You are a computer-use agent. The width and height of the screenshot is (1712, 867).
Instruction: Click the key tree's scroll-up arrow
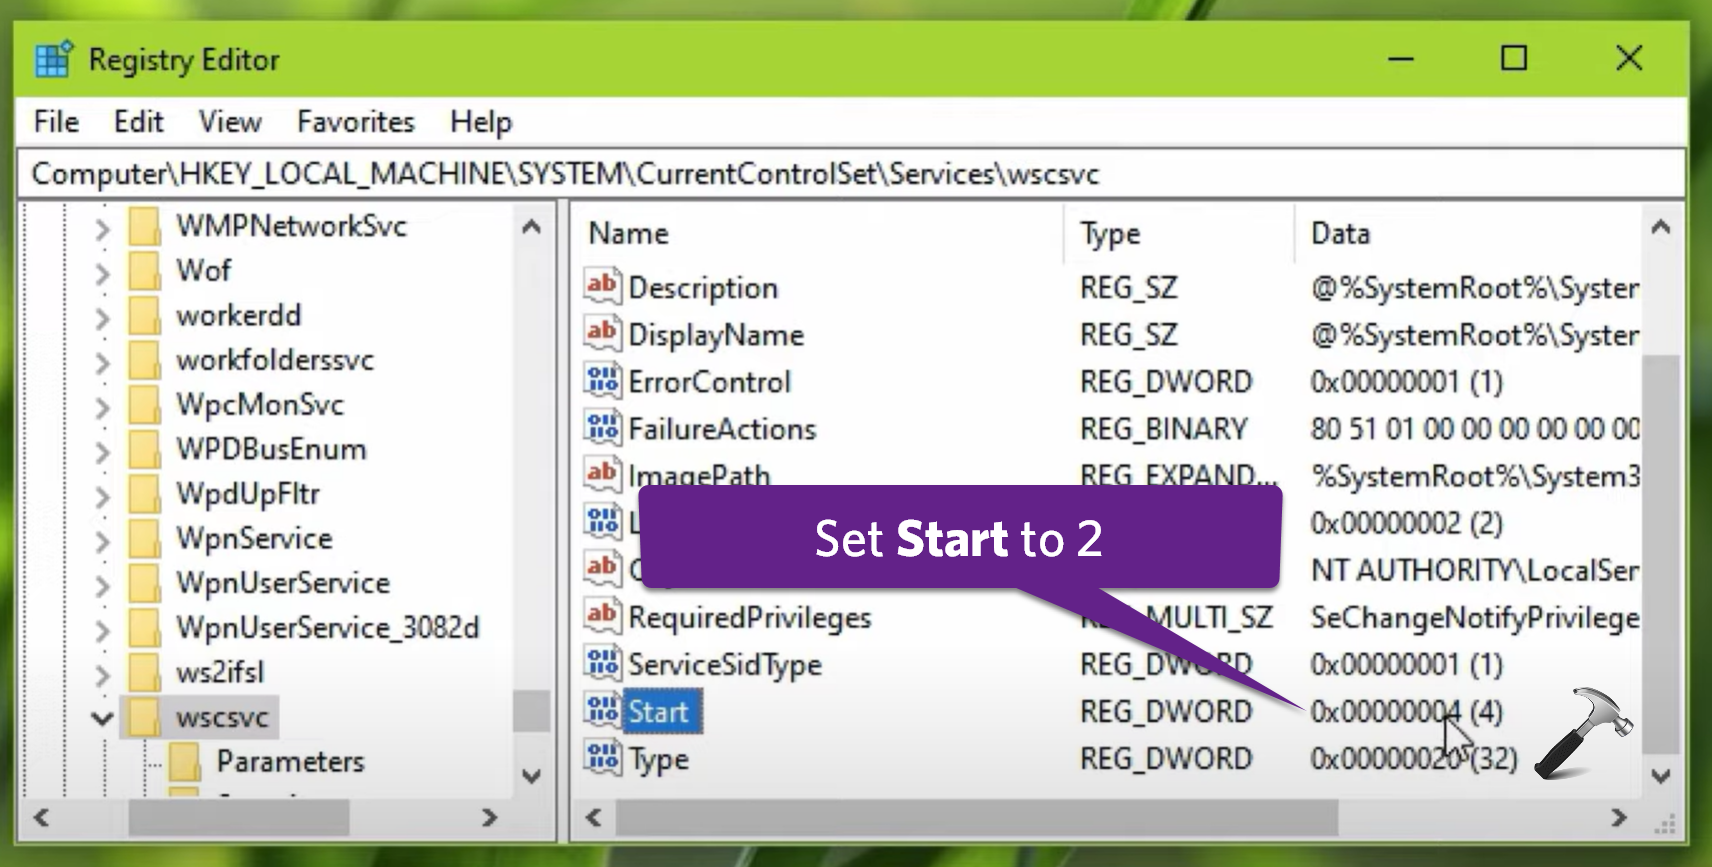coord(532,227)
